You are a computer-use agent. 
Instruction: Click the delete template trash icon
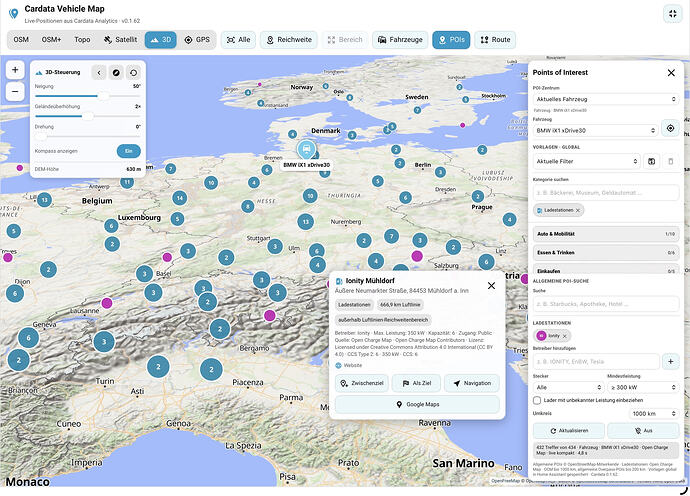tap(671, 162)
